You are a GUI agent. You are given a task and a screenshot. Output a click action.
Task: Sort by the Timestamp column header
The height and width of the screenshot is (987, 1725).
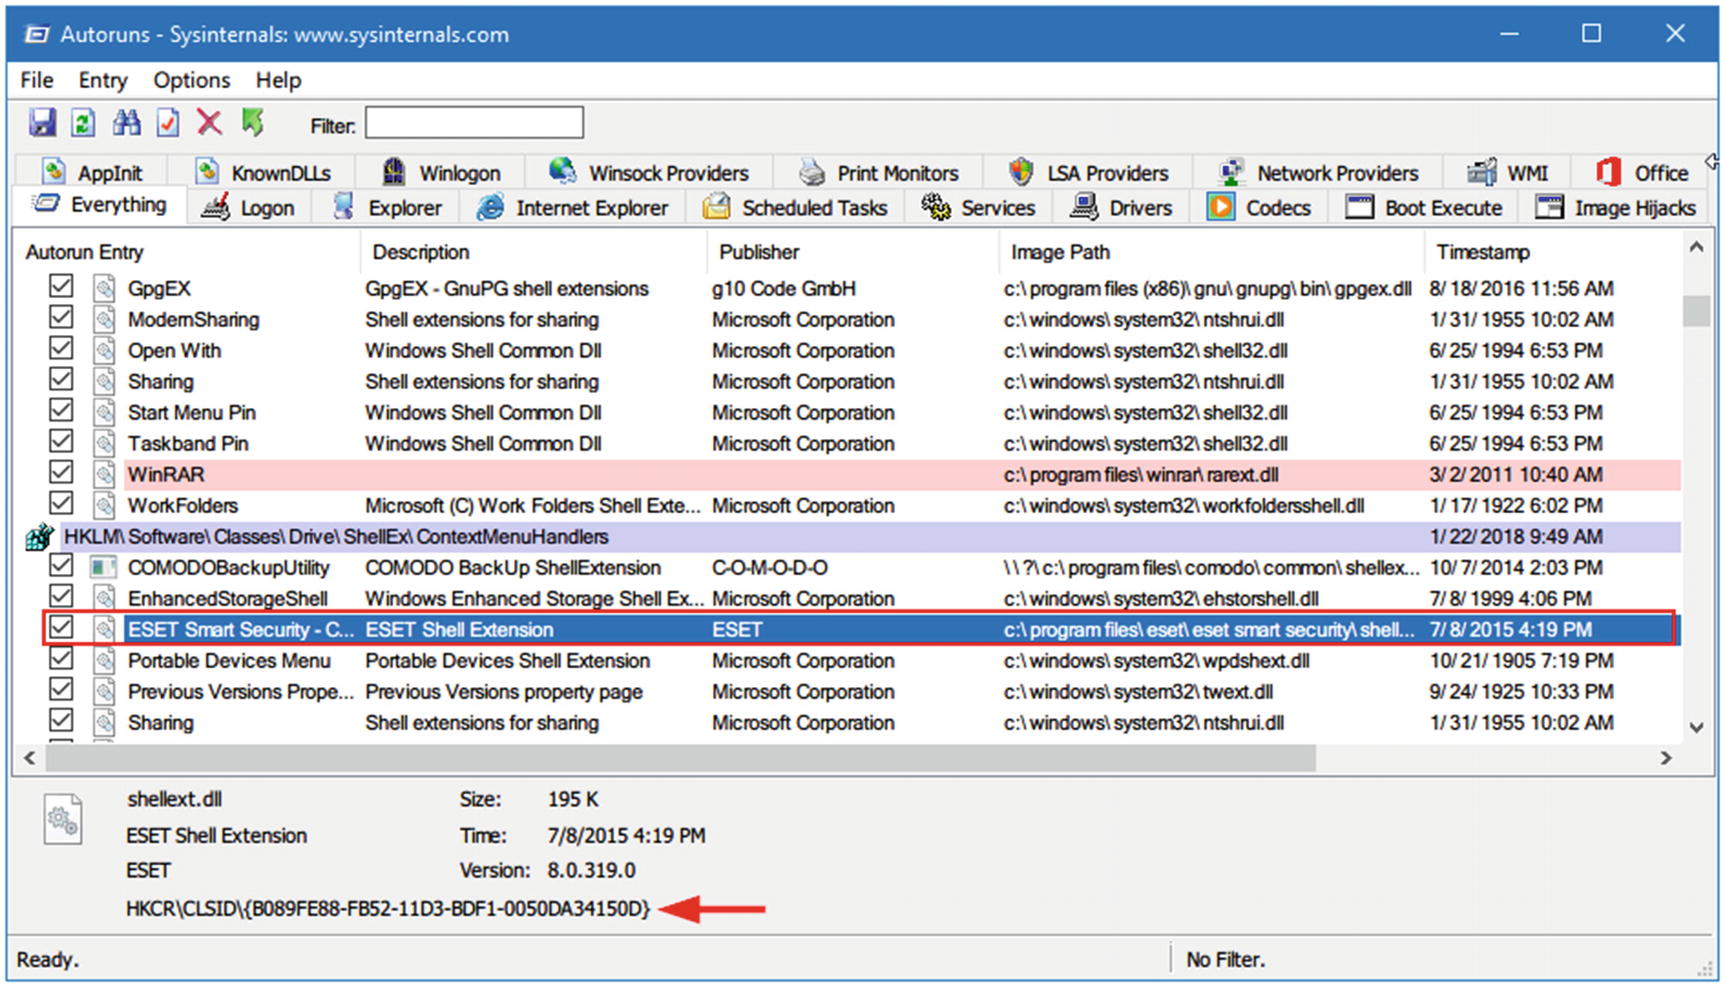[x=1482, y=252]
